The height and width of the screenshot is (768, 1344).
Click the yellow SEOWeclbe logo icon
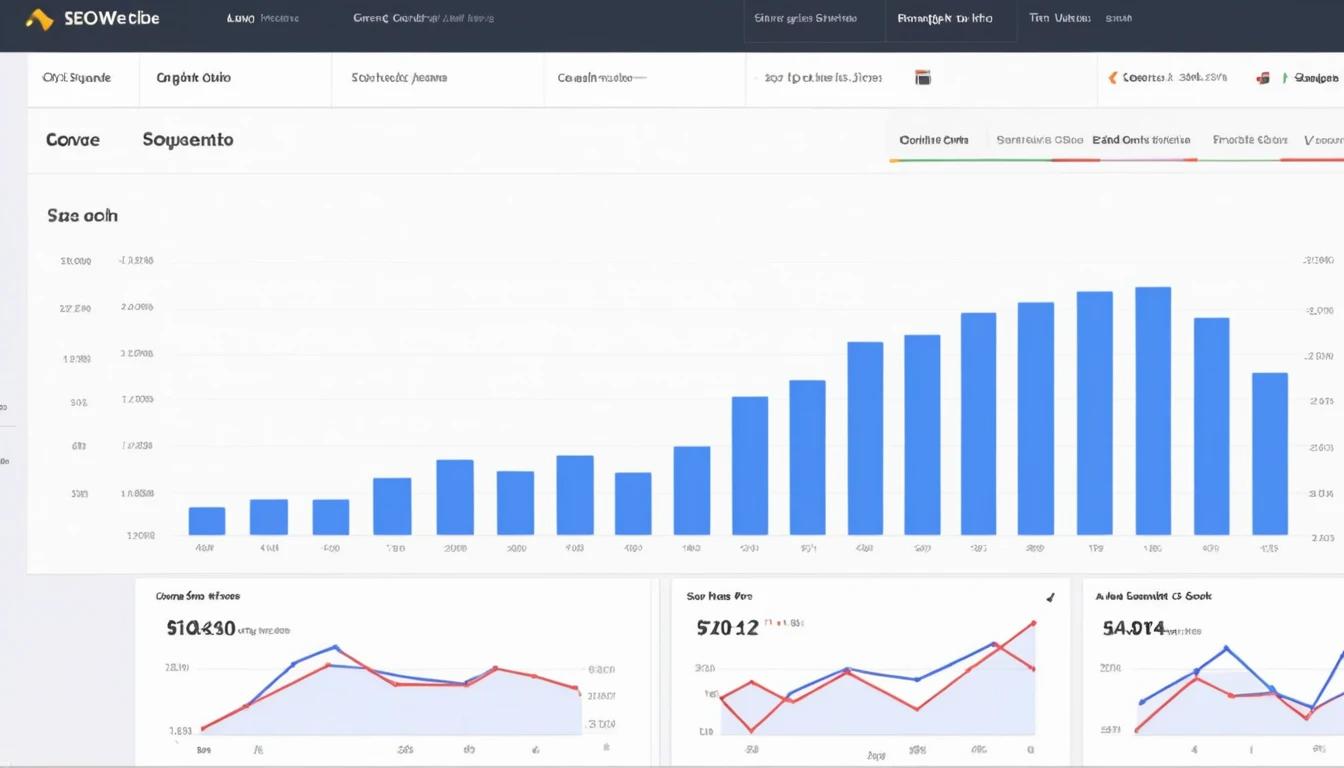39,19
